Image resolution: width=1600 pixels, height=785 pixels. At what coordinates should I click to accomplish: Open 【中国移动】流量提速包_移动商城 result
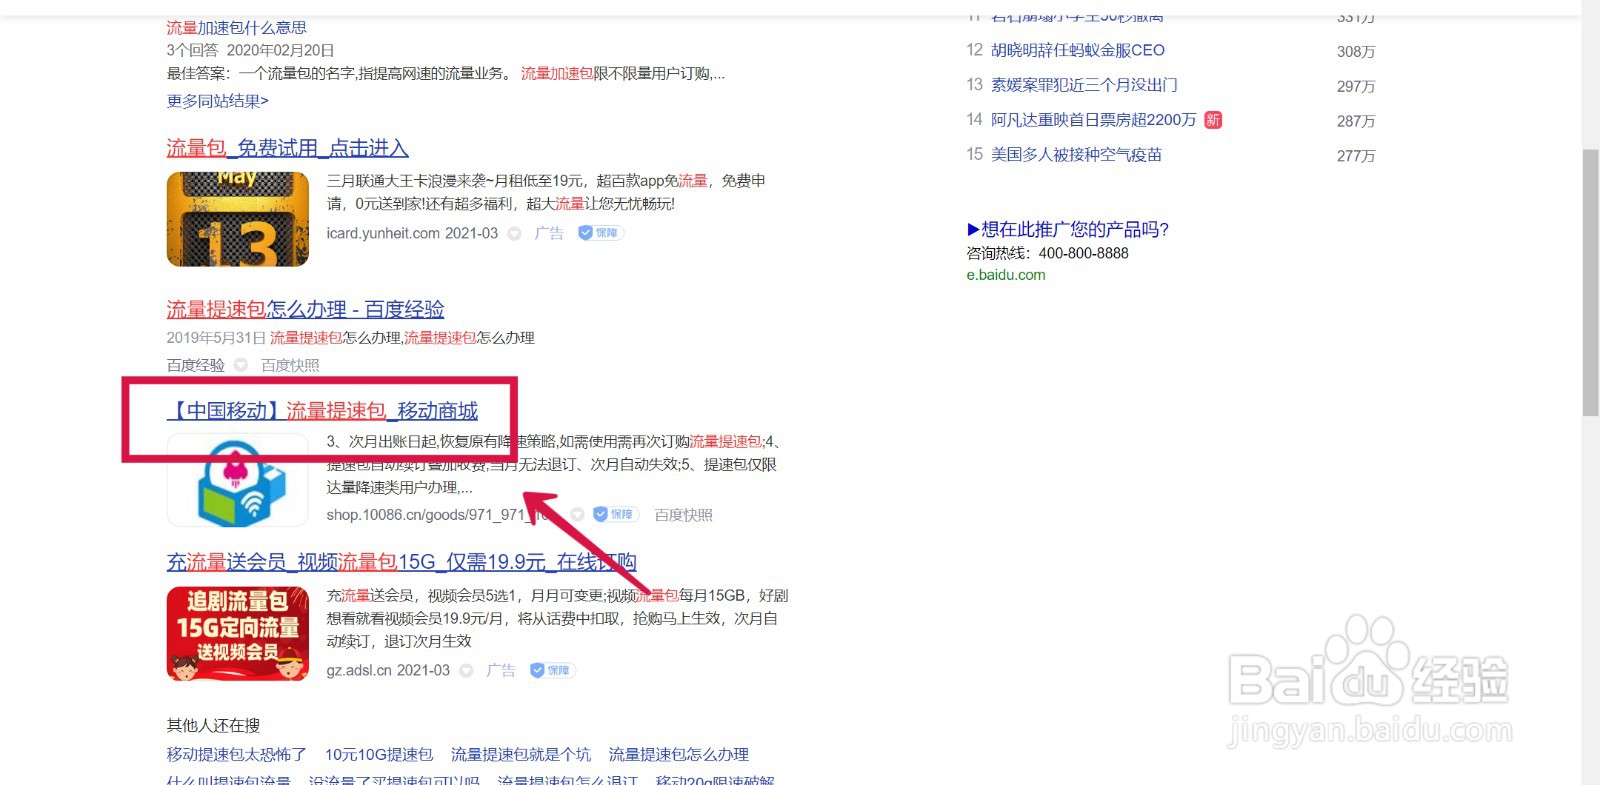pos(322,411)
